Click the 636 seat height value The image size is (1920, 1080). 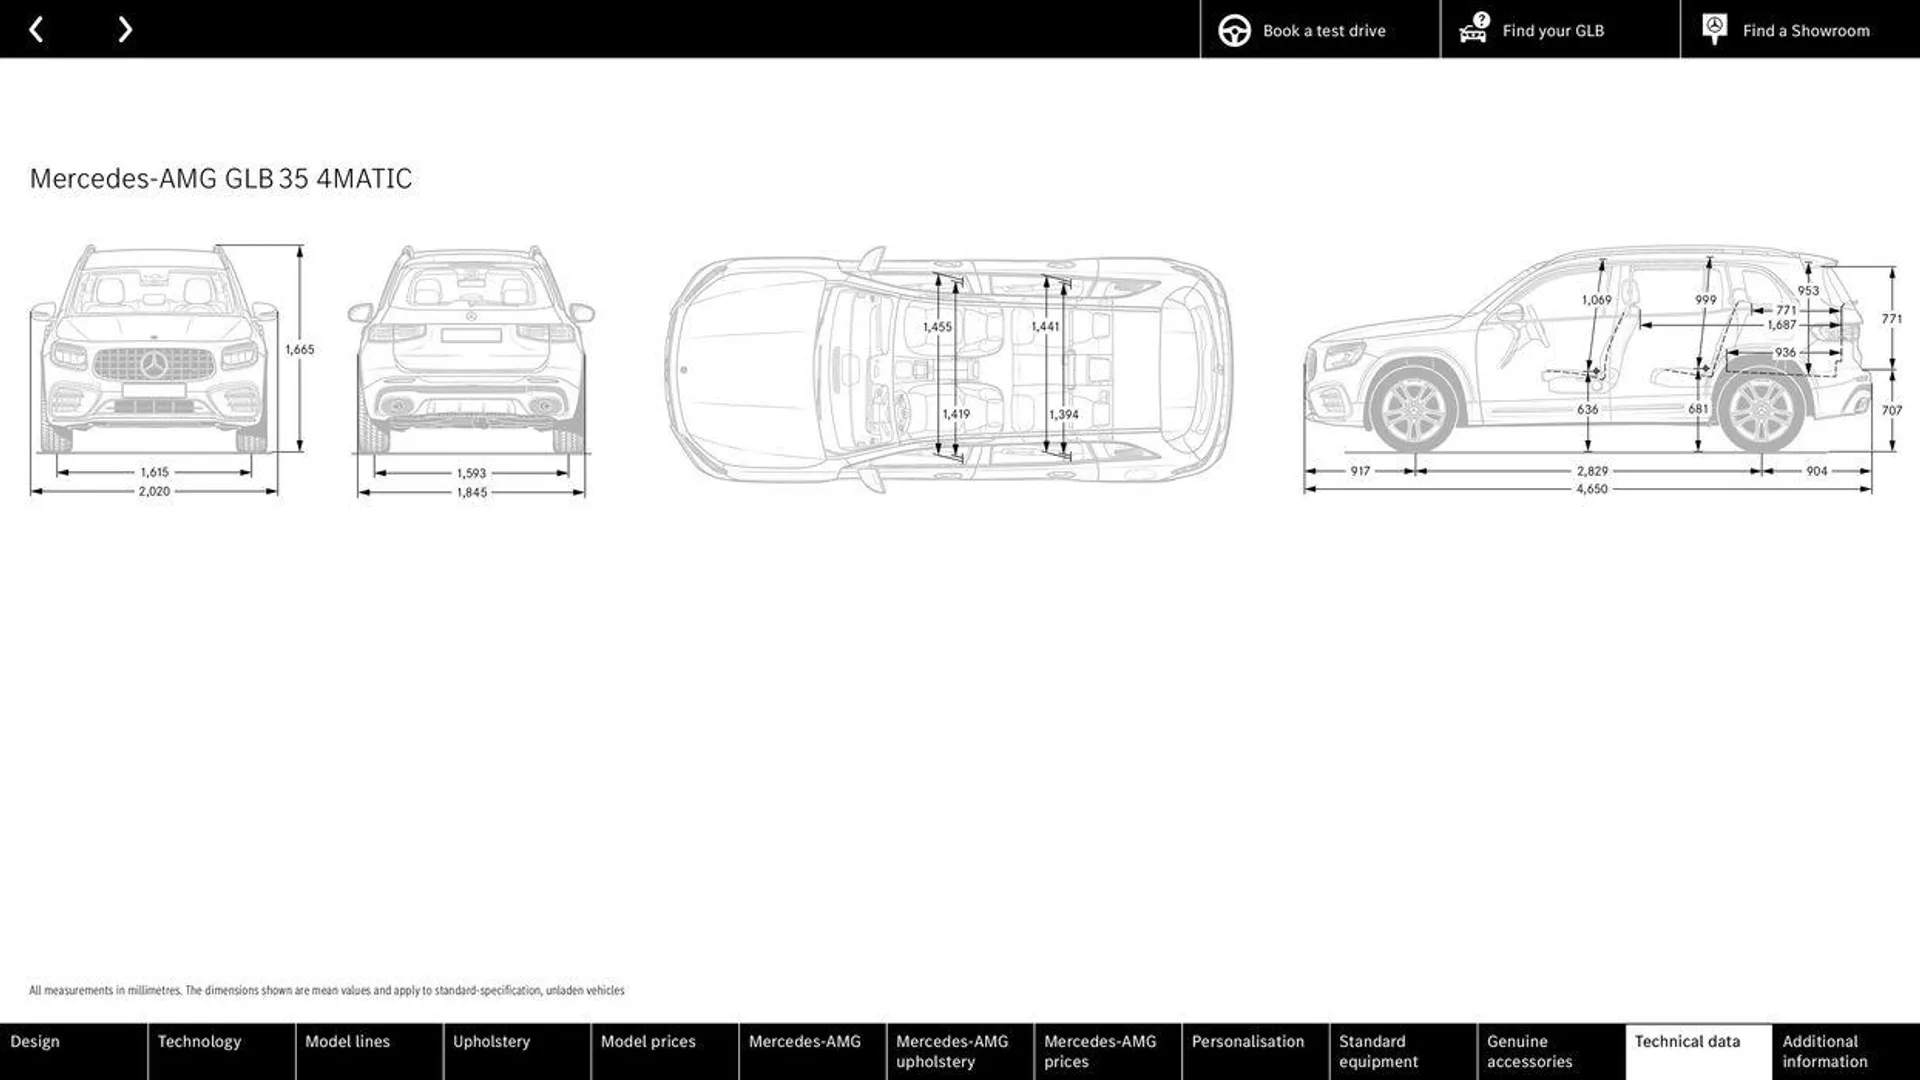click(1587, 409)
